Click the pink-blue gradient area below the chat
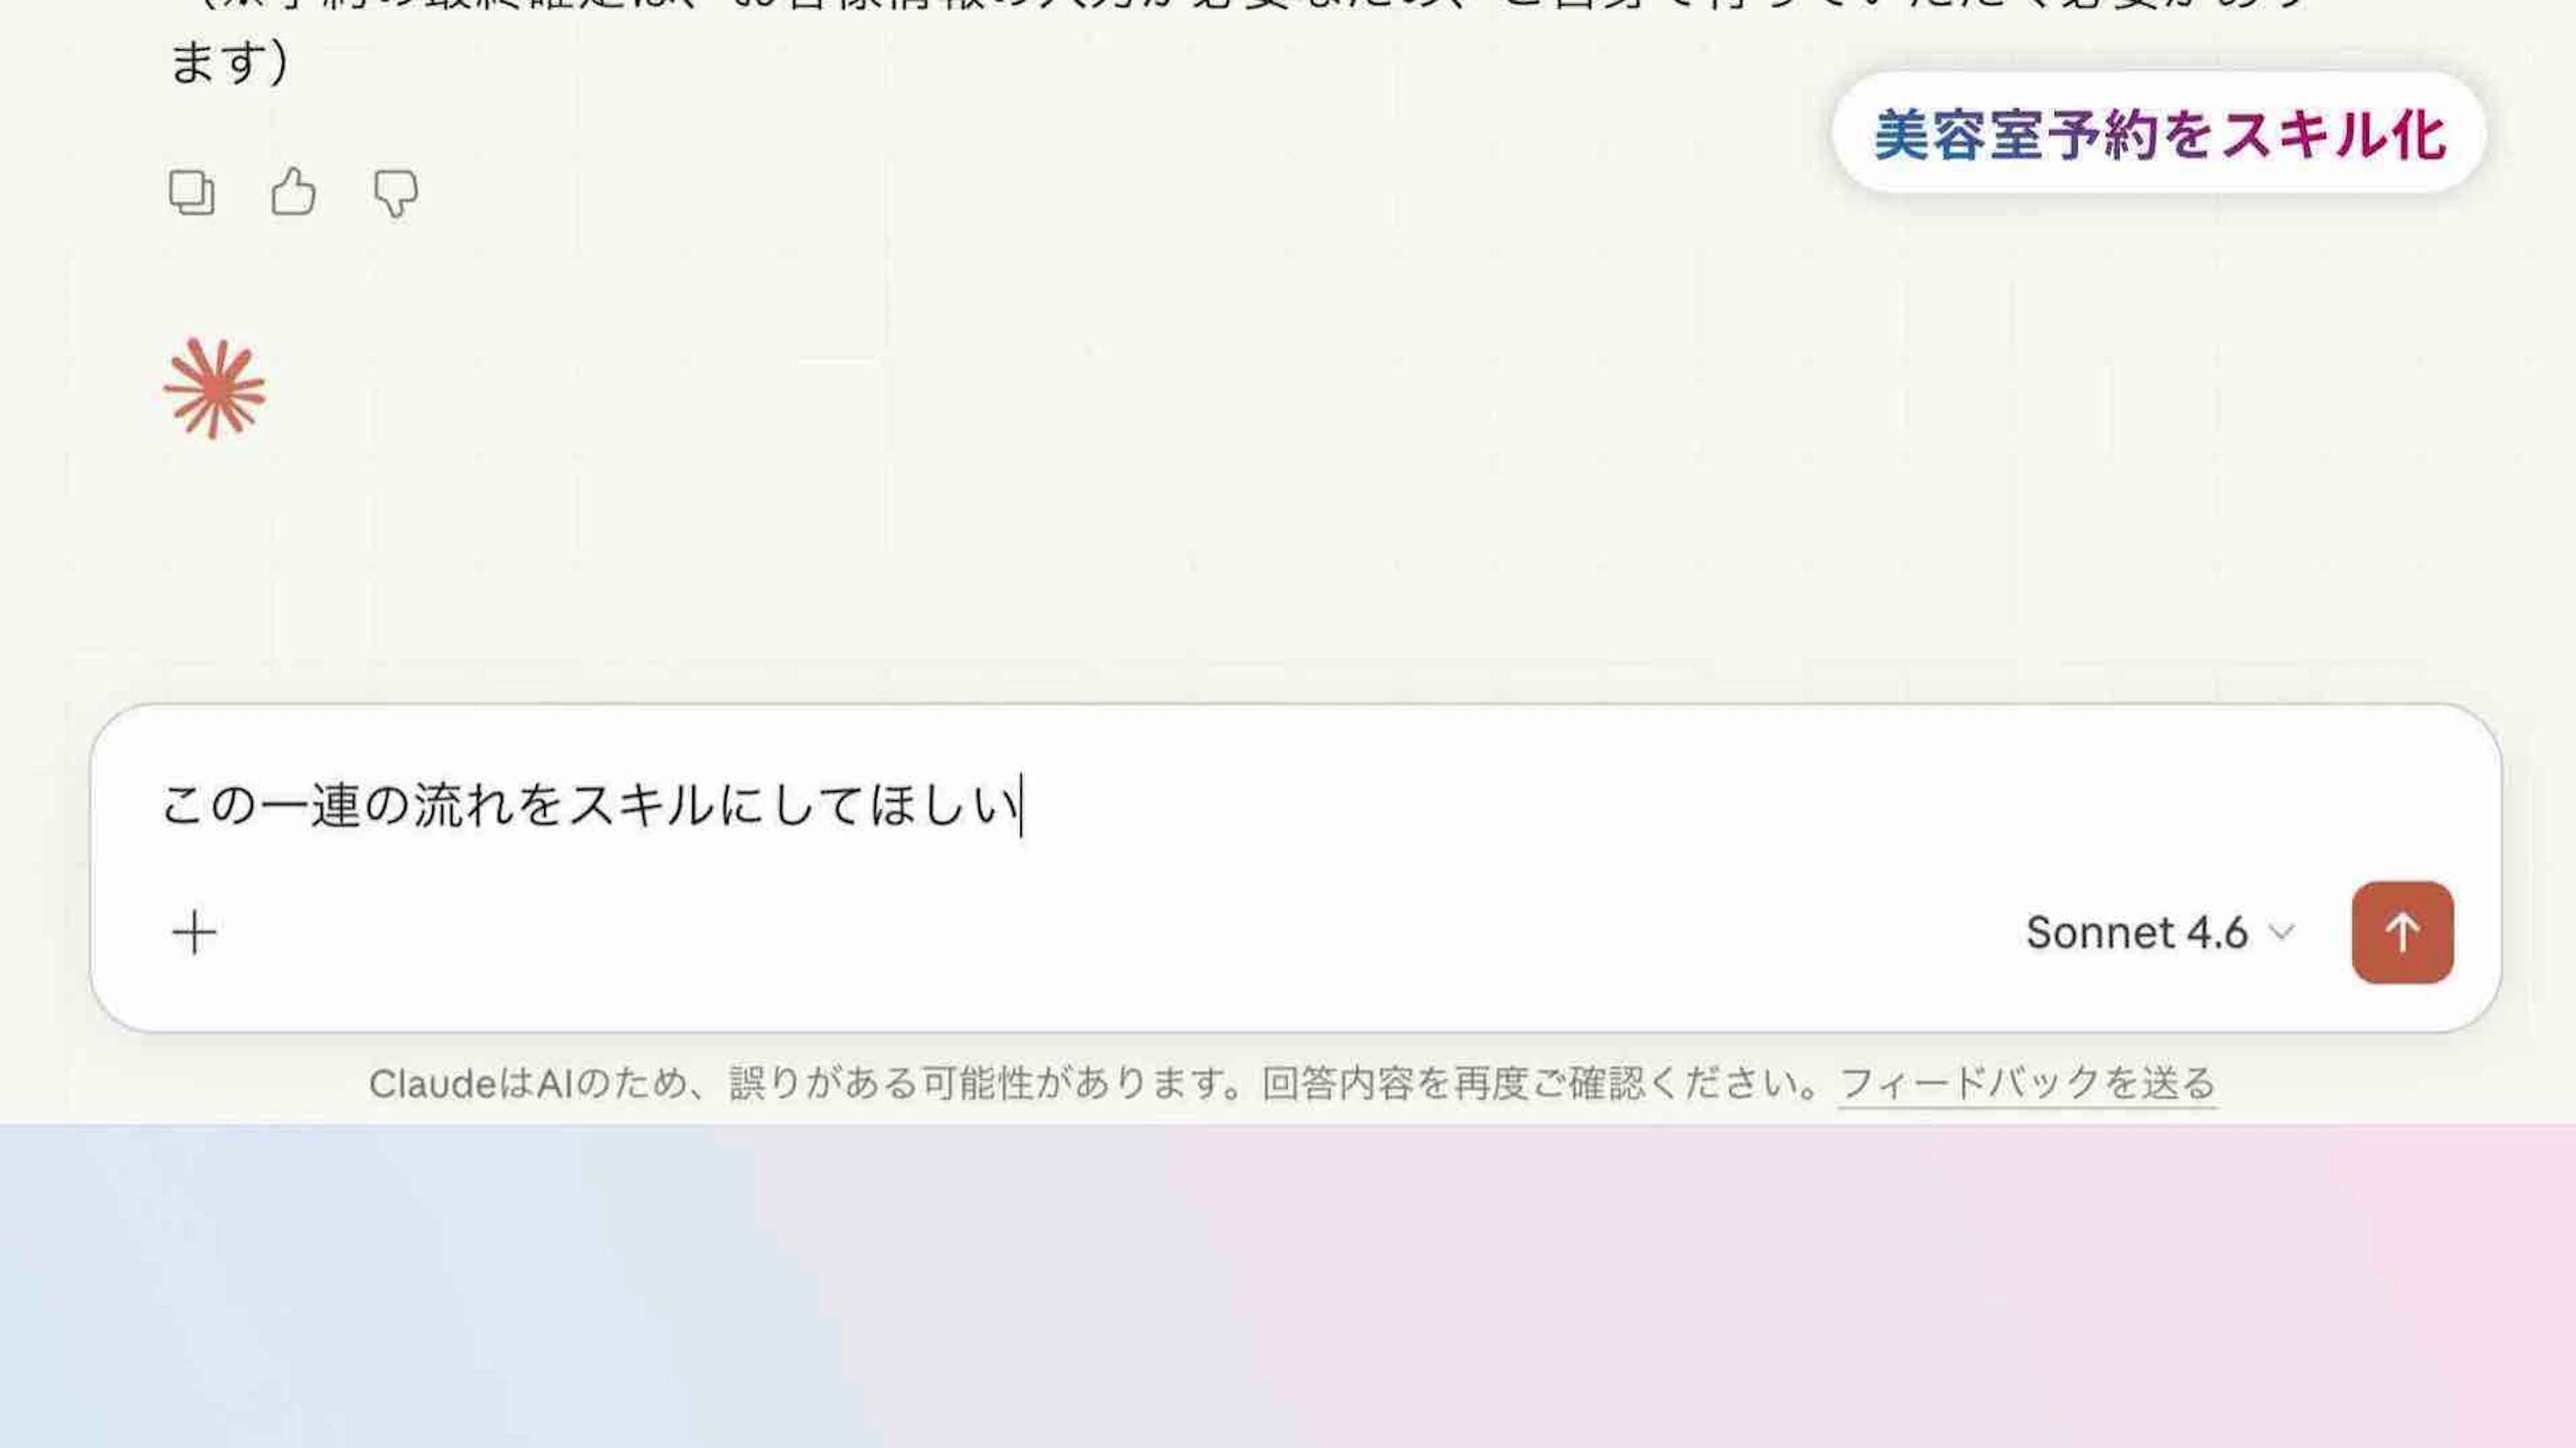Screen dimensions: 2576x1448 tap(1288, 1286)
